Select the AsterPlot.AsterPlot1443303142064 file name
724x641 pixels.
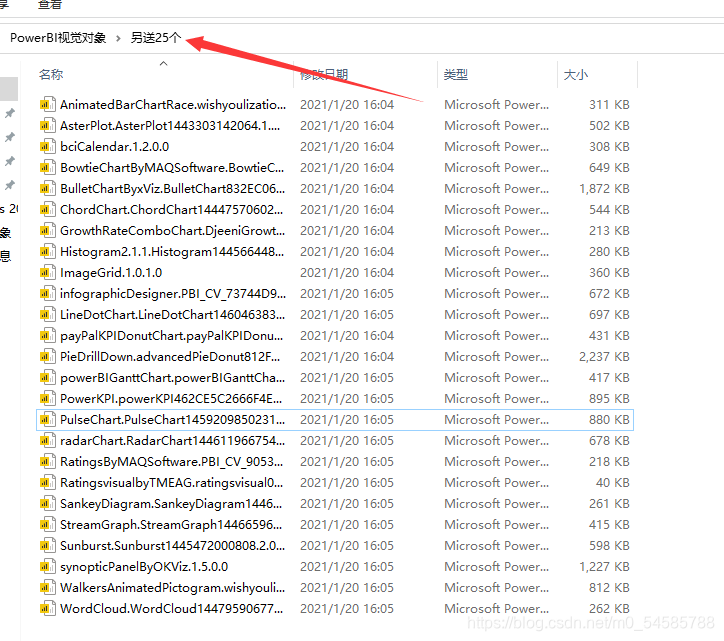[x=170, y=126]
